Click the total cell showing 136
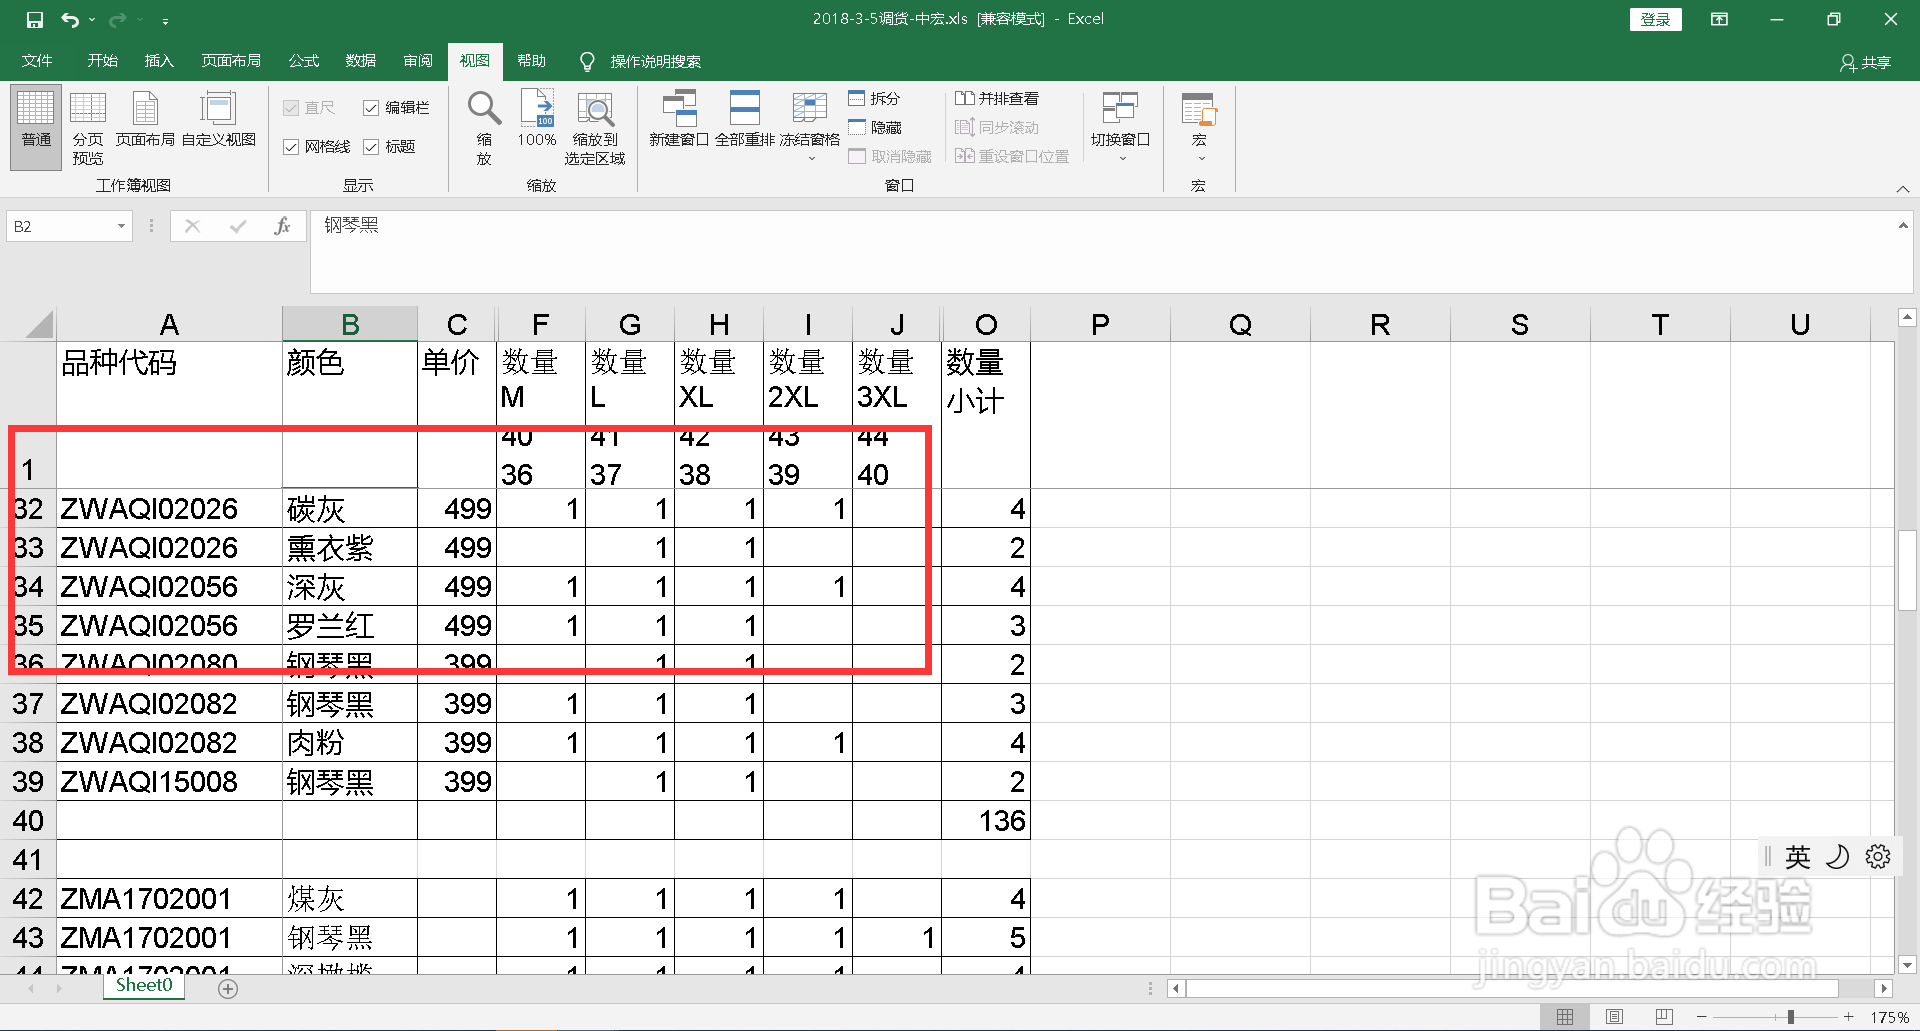Viewport: 1920px width, 1031px height. [986, 821]
